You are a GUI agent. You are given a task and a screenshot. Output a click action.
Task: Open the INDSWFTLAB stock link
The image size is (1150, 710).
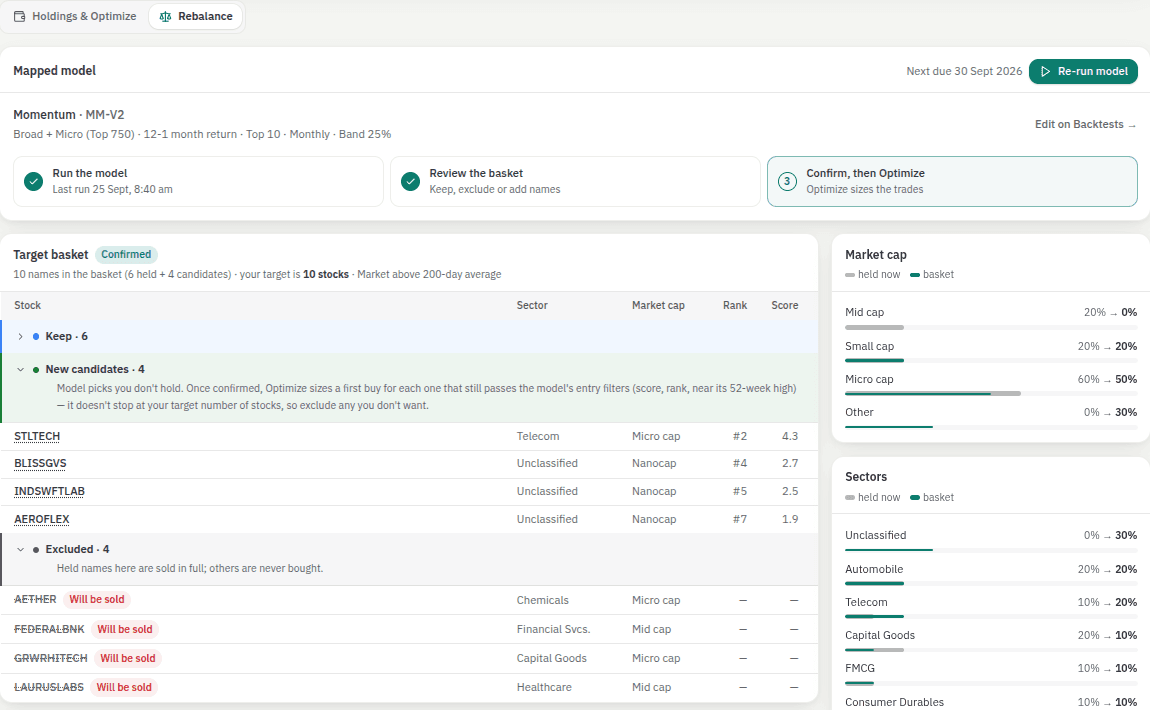click(49, 491)
